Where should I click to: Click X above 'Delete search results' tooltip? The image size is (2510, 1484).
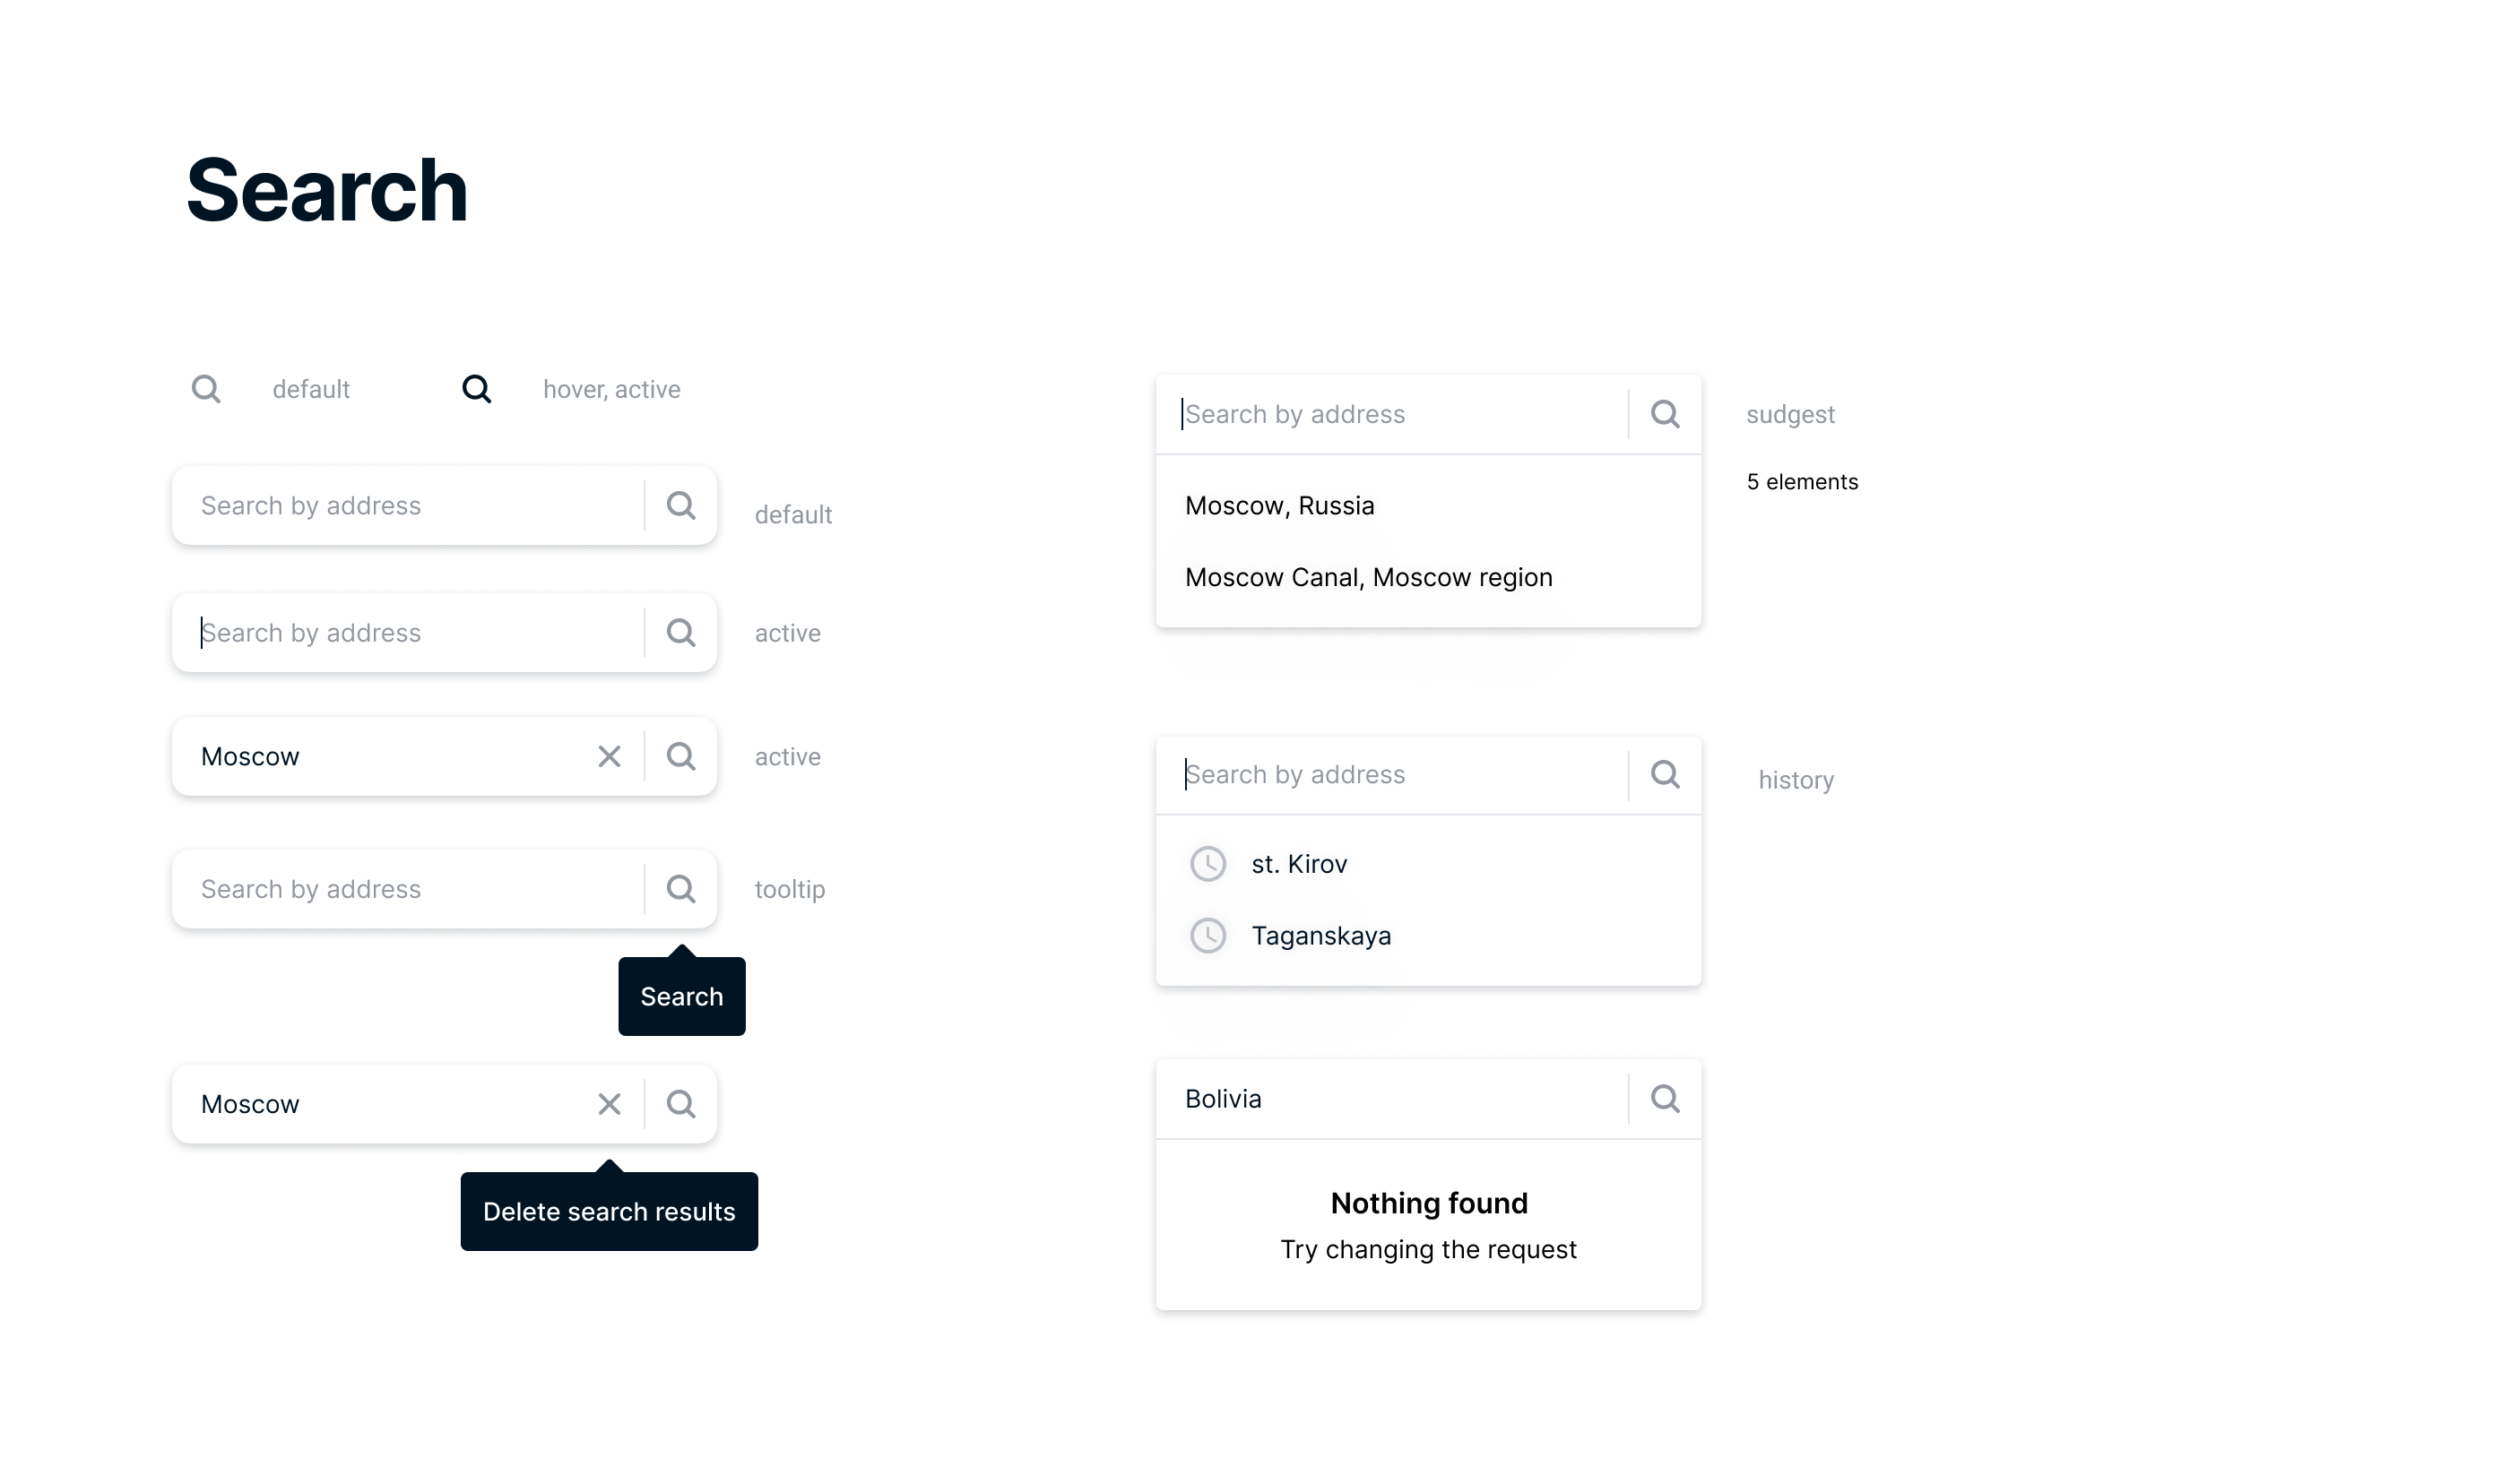coord(609,1104)
